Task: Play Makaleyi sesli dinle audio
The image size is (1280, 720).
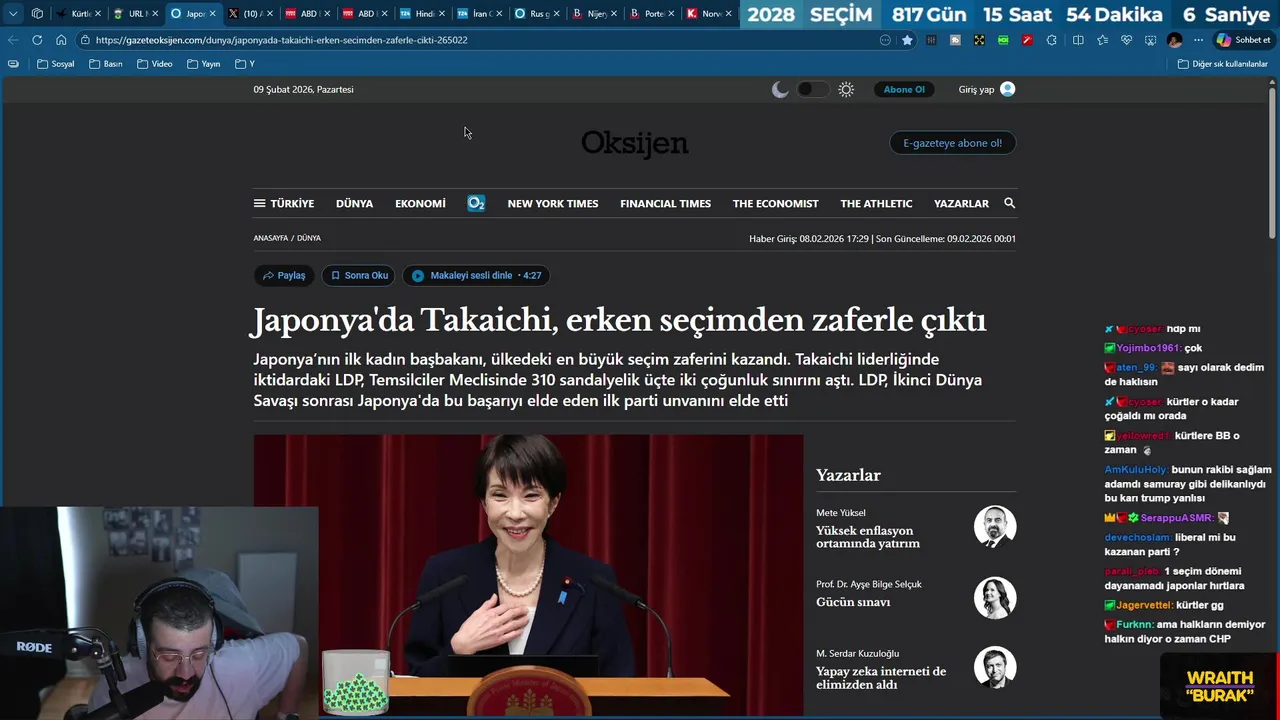Action: 476,276
